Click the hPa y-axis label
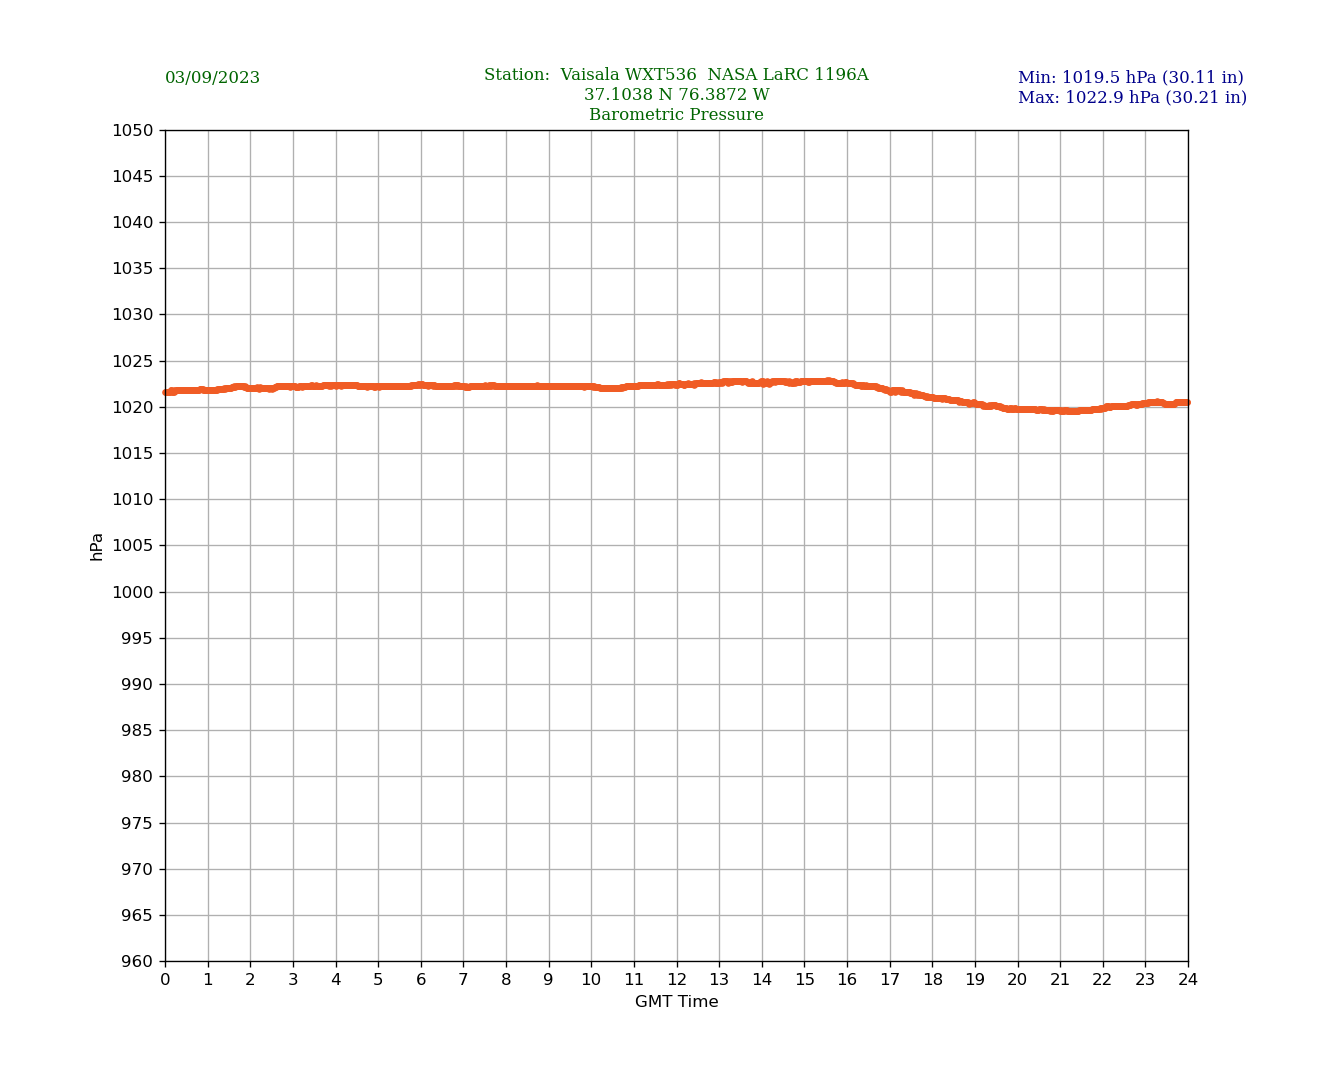The width and height of the screenshot is (1320, 1080). click(x=97, y=546)
